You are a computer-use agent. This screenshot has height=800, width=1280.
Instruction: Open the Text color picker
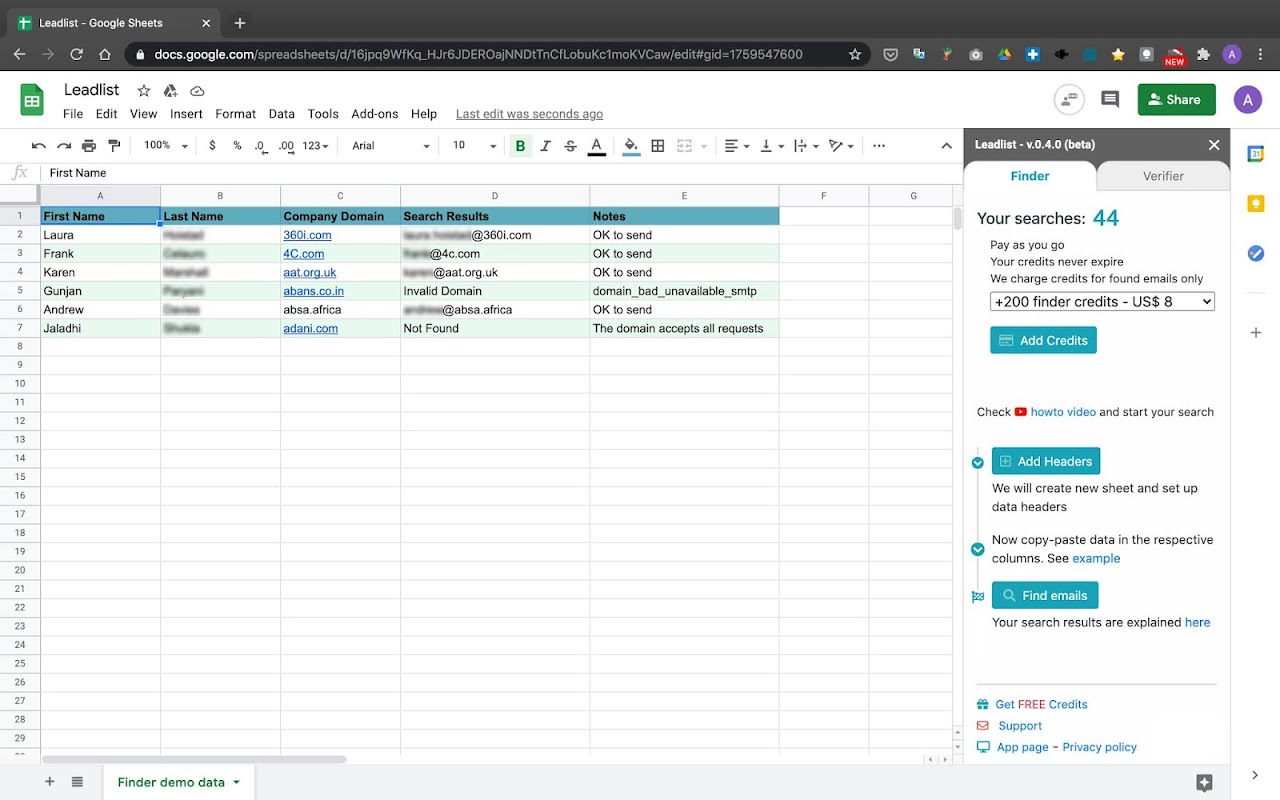596,146
